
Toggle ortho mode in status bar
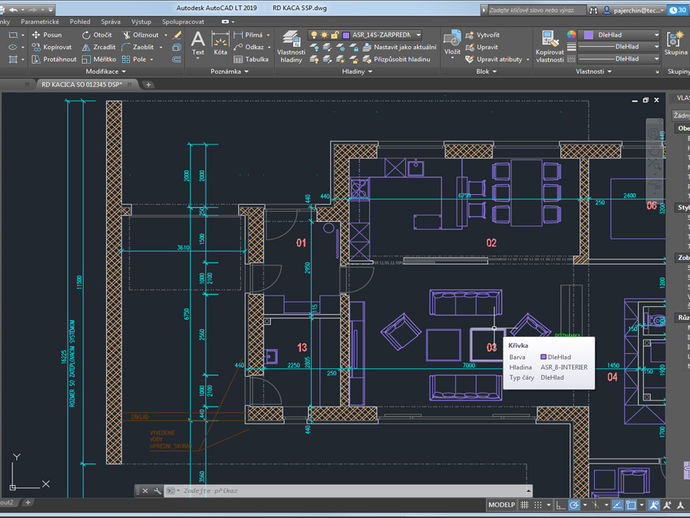pyautogui.click(x=560, y=505)
